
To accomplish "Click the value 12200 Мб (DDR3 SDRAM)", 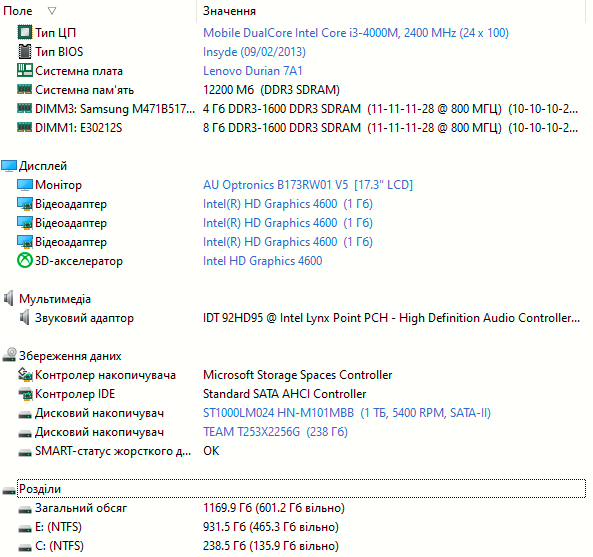I will tap(271, 90).
